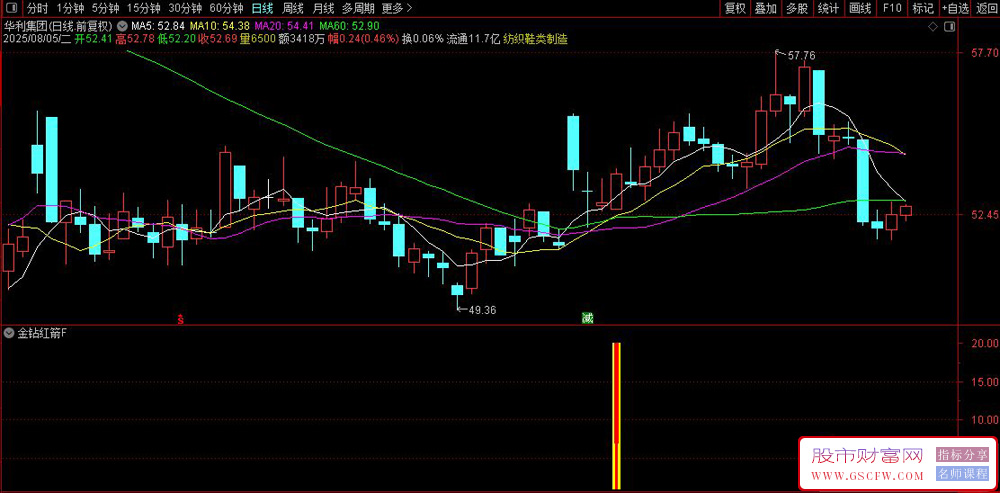Click the 幅0.24(0.46%) change text
Screen dimensions: 1000x493
(363, 39)
